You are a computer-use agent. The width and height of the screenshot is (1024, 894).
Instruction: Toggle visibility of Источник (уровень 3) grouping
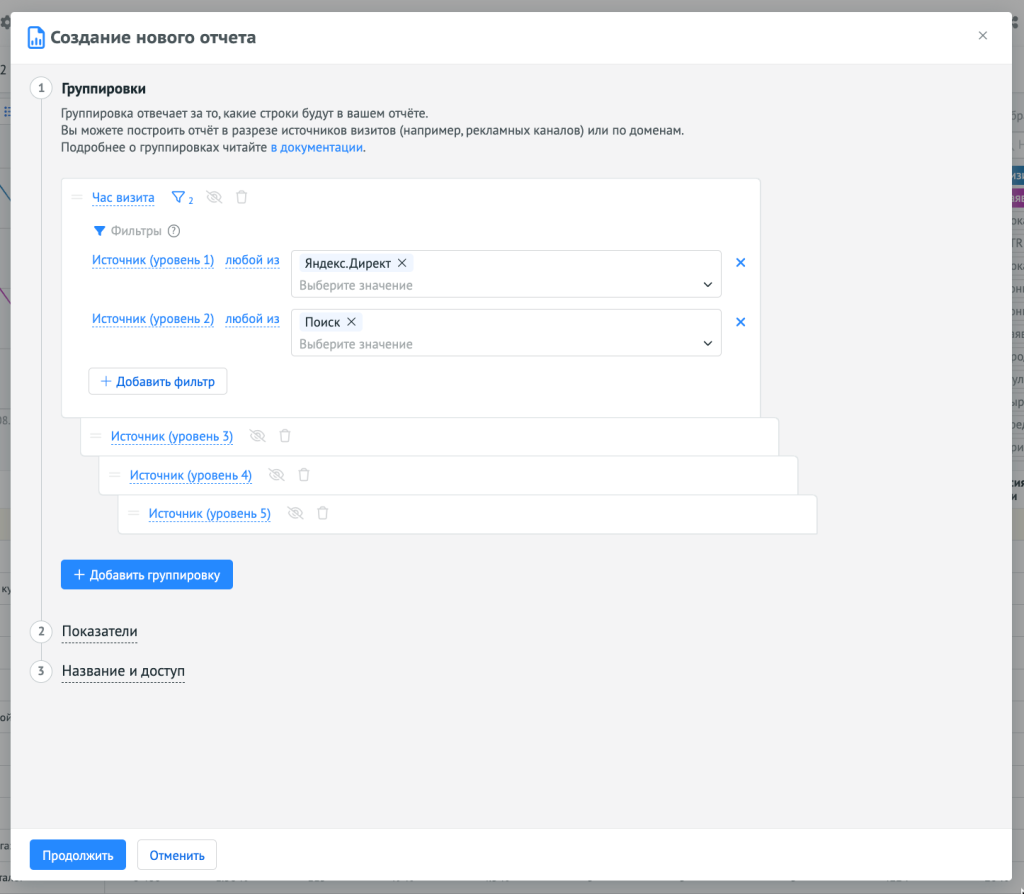(x=257, y=436)
